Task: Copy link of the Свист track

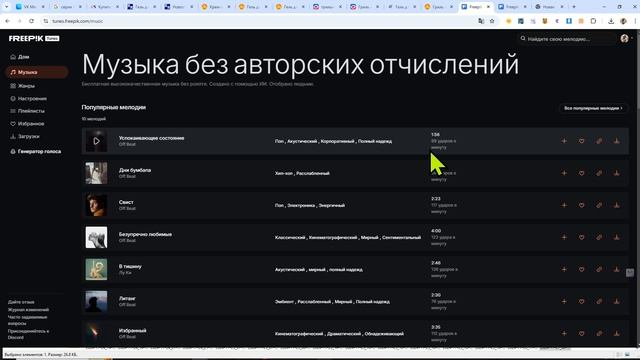Action: coord(599,205)
